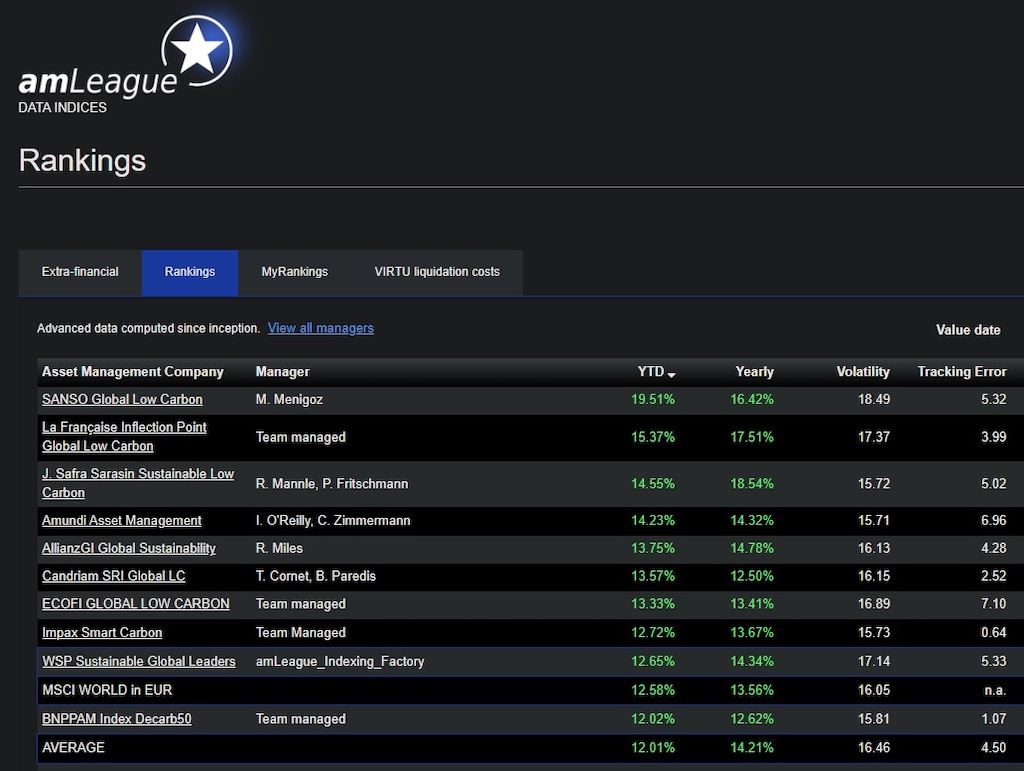Open SANSO Global Low Carbon link
The image size is (1024, 771).
pyautogui.click(x=122, y=400)
